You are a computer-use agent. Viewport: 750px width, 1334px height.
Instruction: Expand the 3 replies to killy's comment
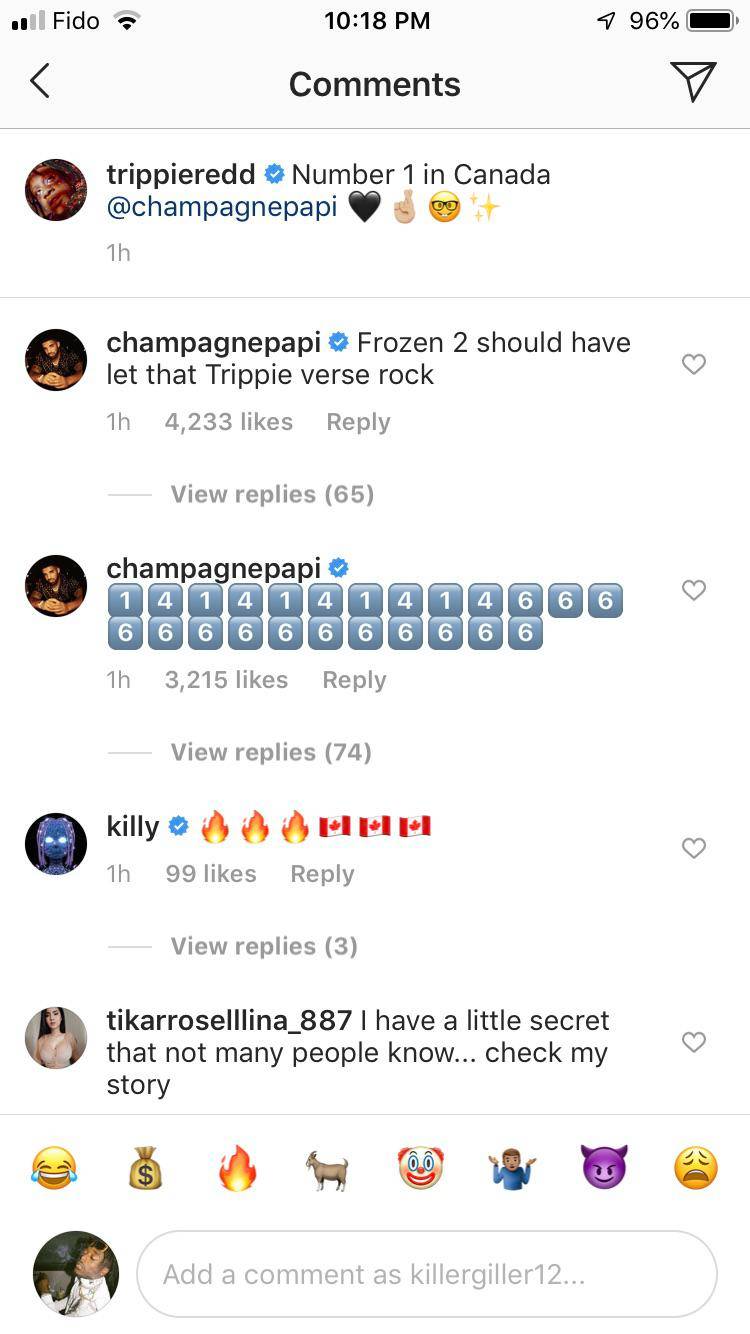pos(264,945)
